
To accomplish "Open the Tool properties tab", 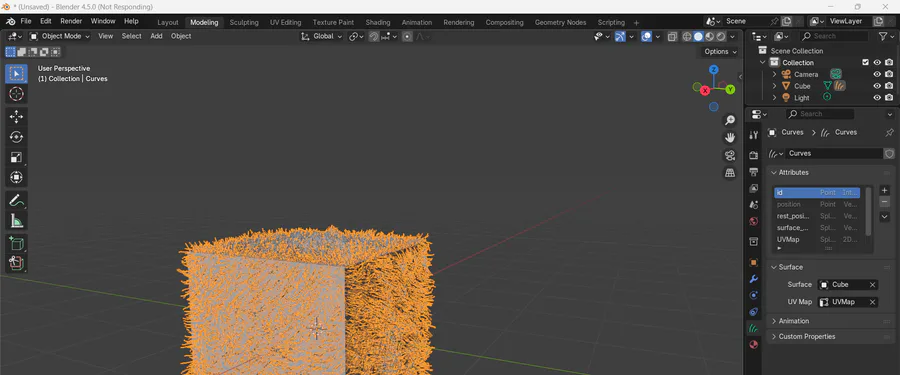I will pos(754,134).
